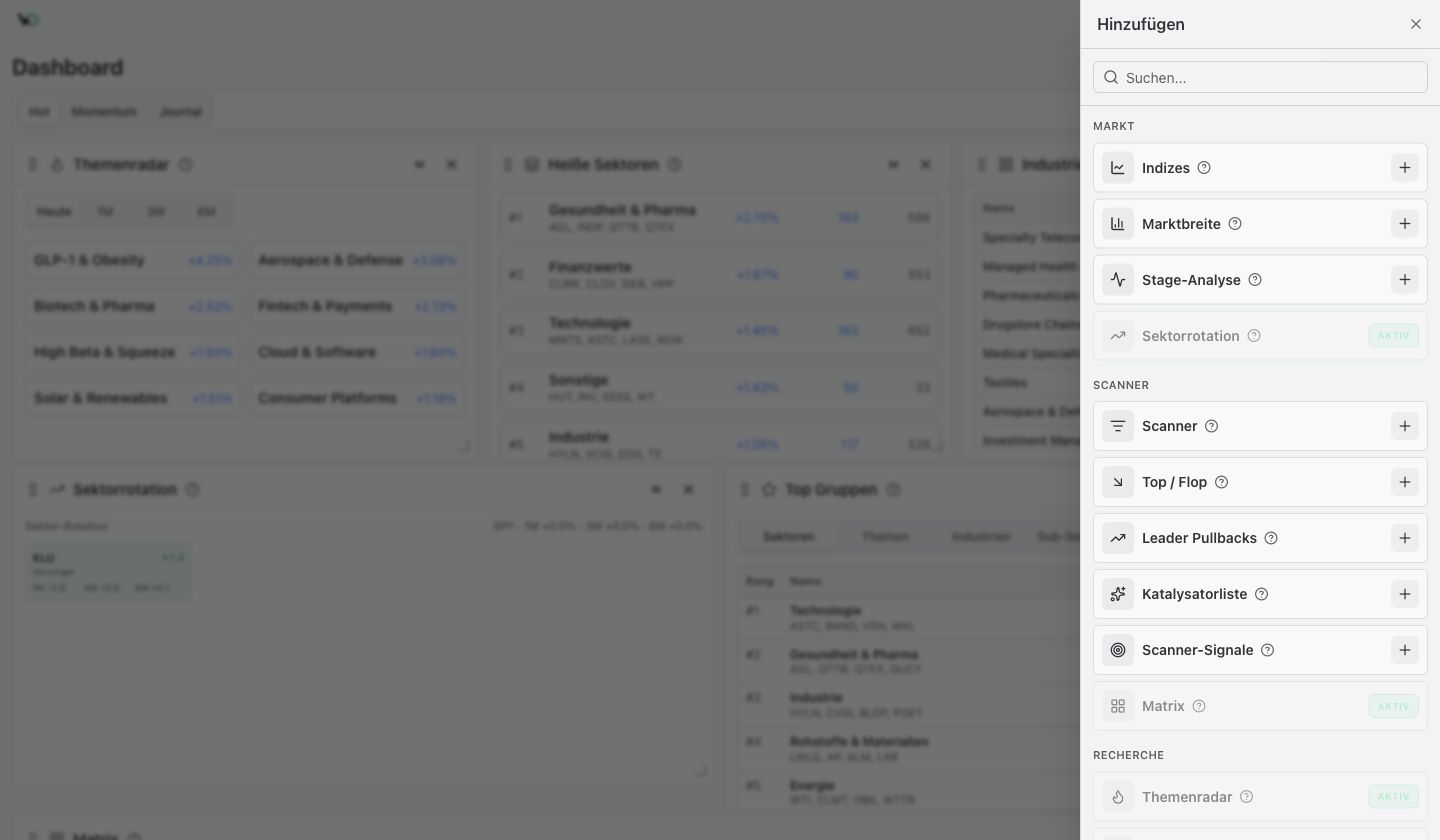
Task: Collapse the Themenradar widget dropdown arrow
Action: click(x=419, y=164)
